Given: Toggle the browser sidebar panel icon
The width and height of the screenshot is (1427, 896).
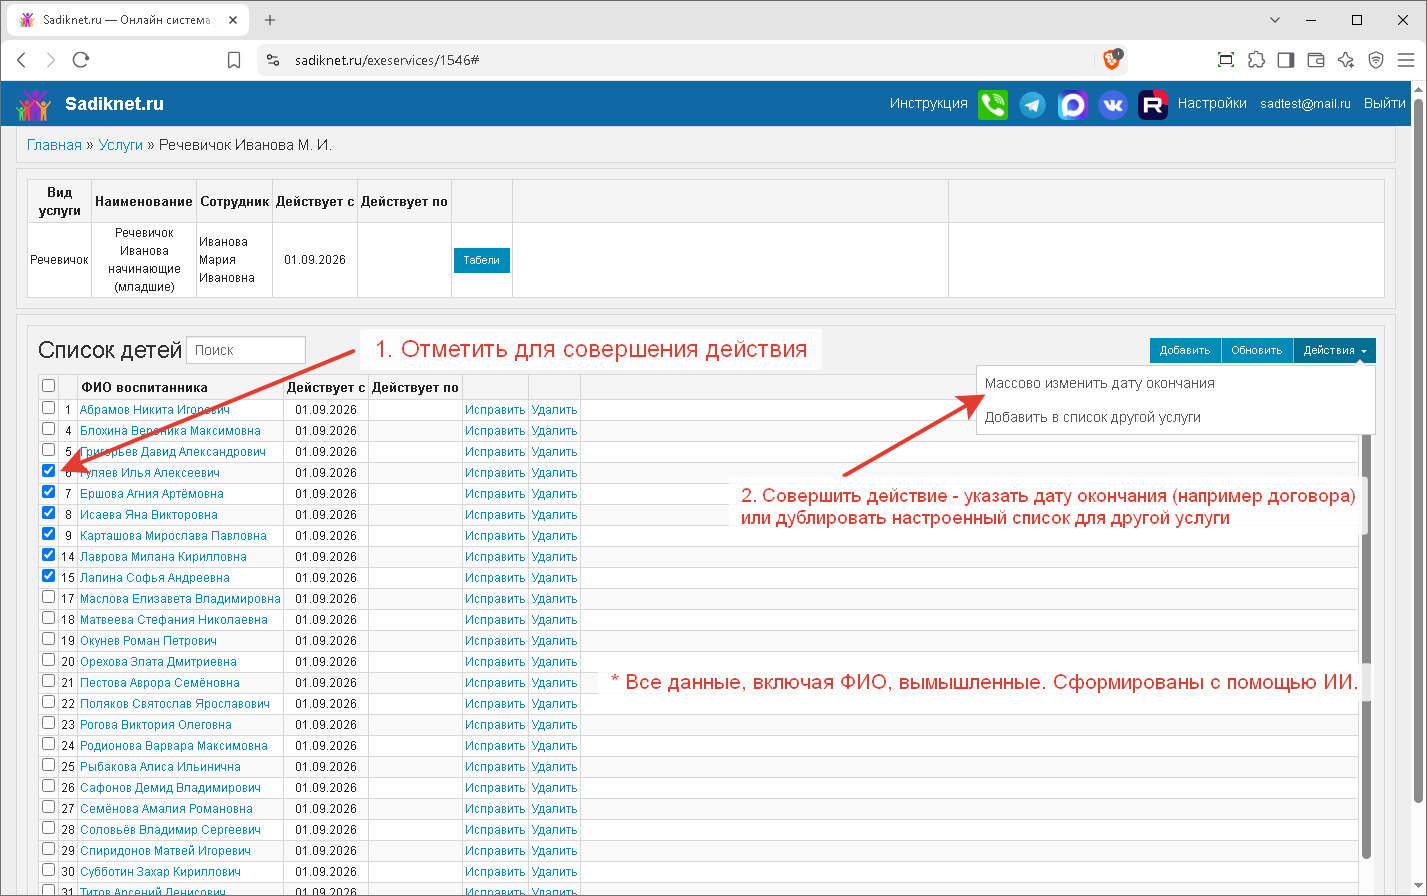Looking at the screenshot, I should click(x=1286, y=60).
